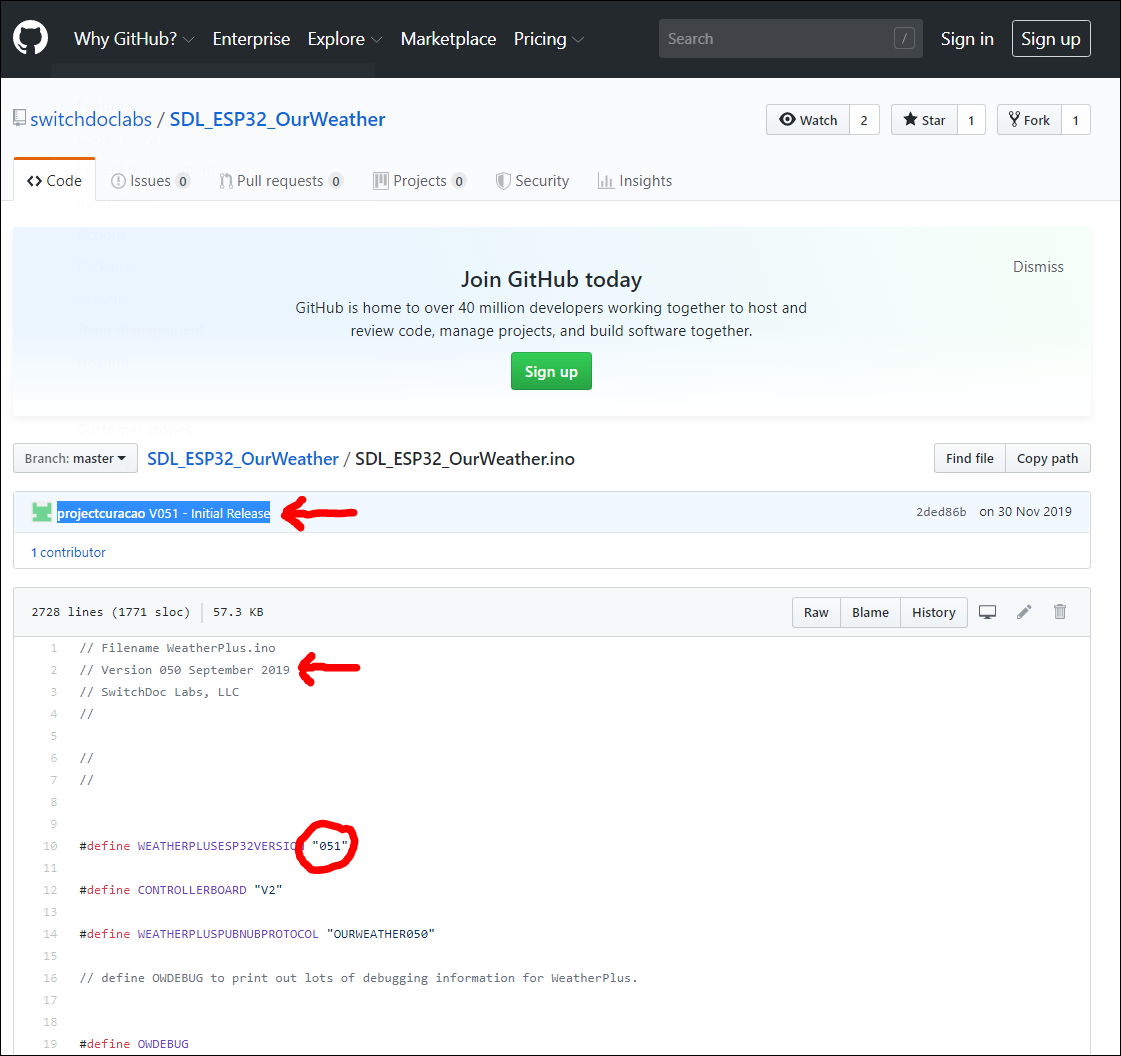Dismiss the Join GitHub banner
This screenshot has height=1056, width=1121.
click(1038, 267)
